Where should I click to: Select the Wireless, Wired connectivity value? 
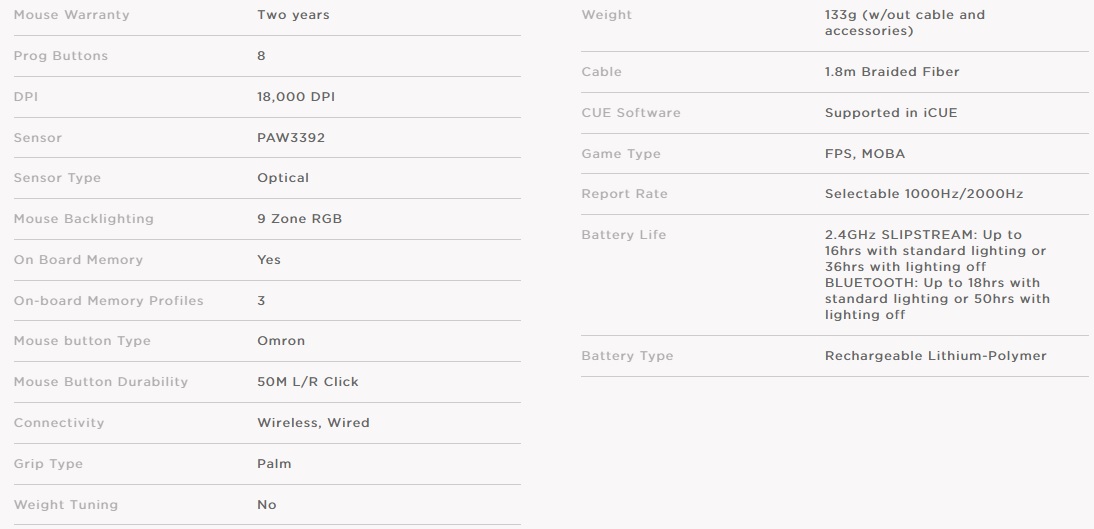313,423
